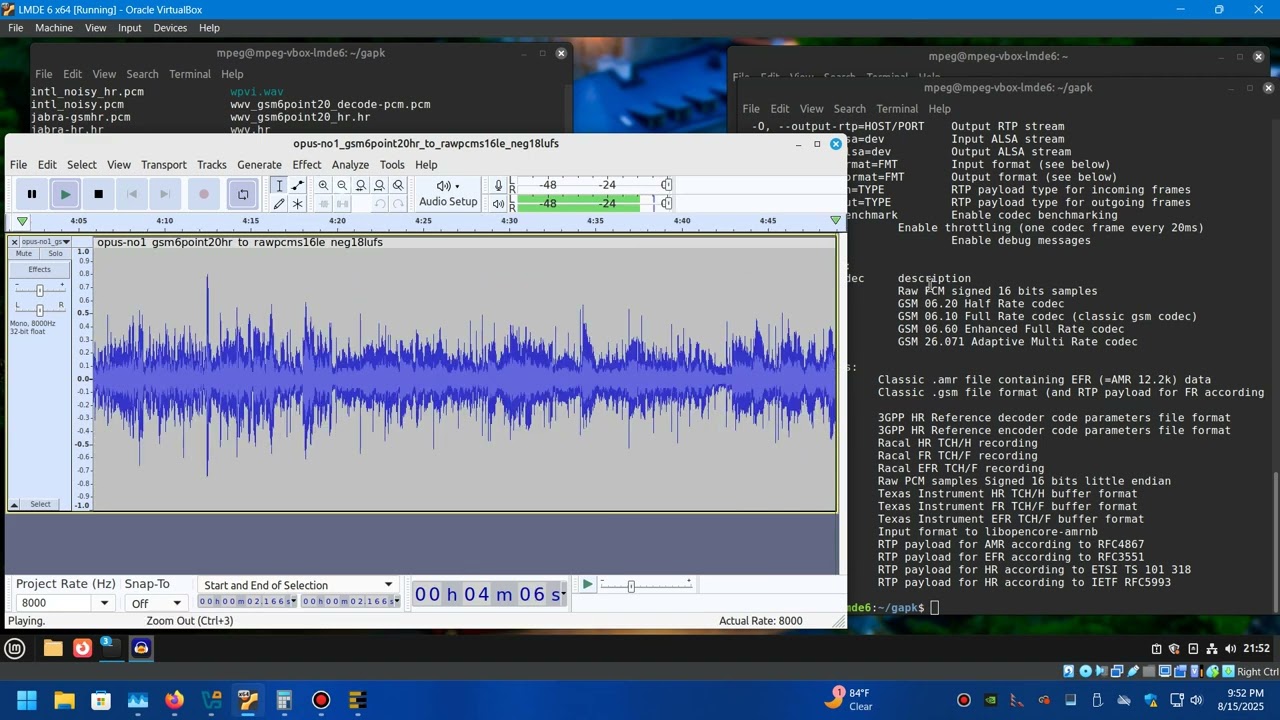Adjust the playback speed slider

click(x=631, y=585)
